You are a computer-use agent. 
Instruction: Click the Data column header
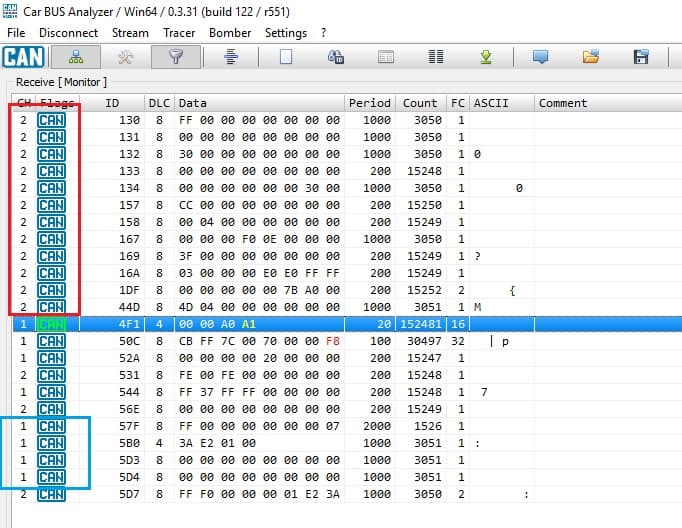point(259,103)
